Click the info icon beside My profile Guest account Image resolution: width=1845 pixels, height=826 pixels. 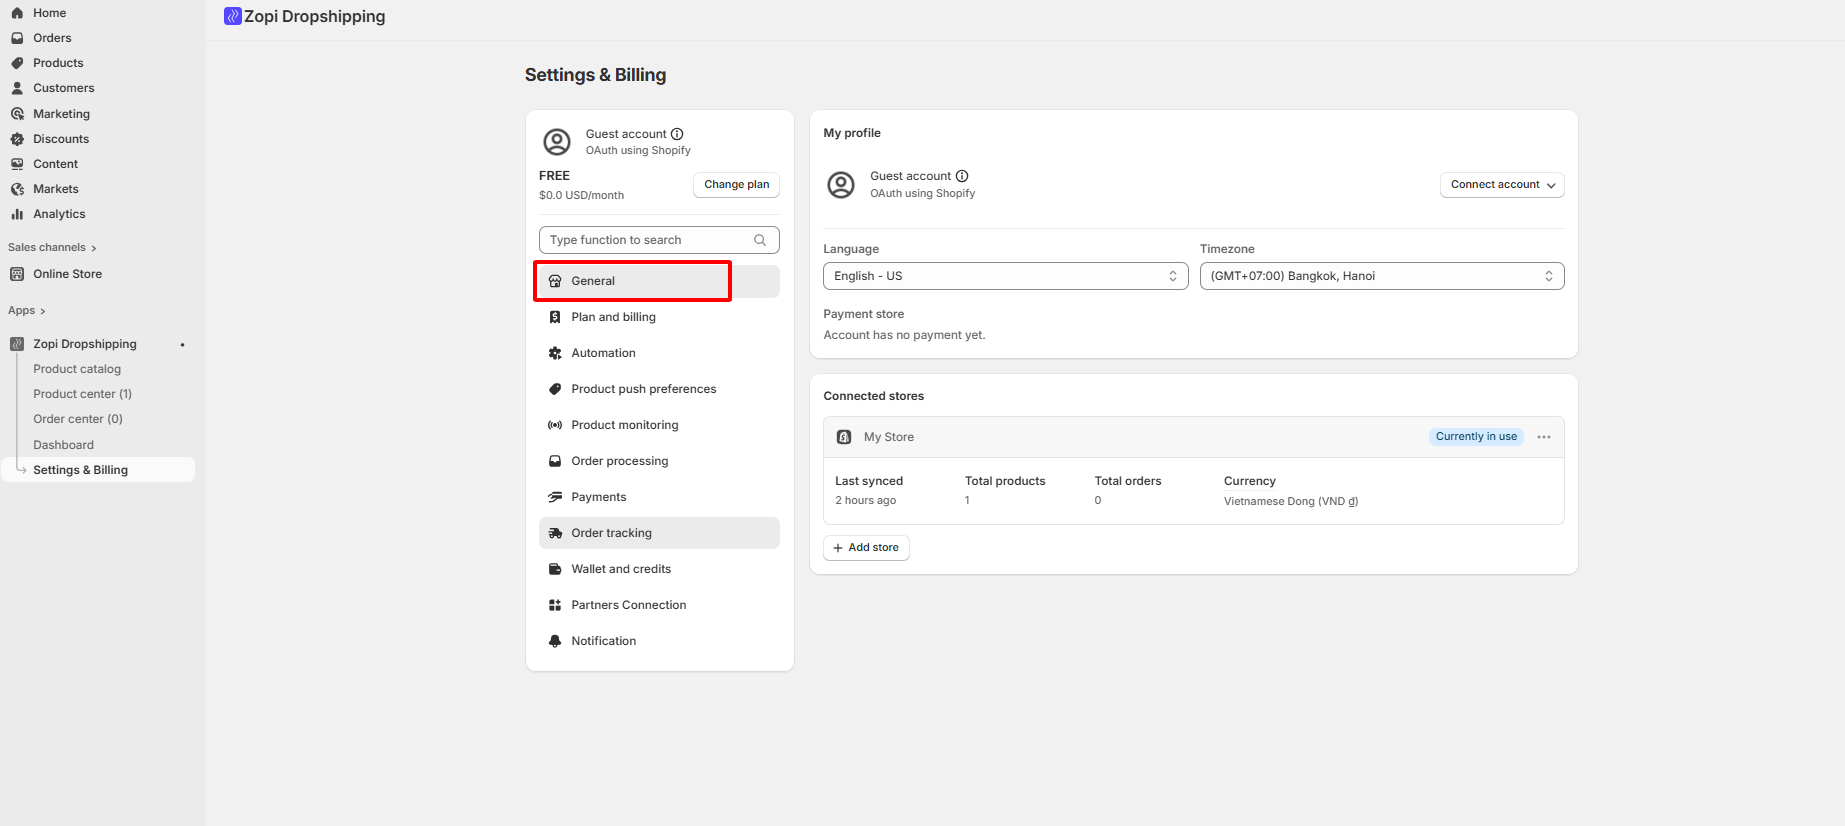click(x=962, y=176)
